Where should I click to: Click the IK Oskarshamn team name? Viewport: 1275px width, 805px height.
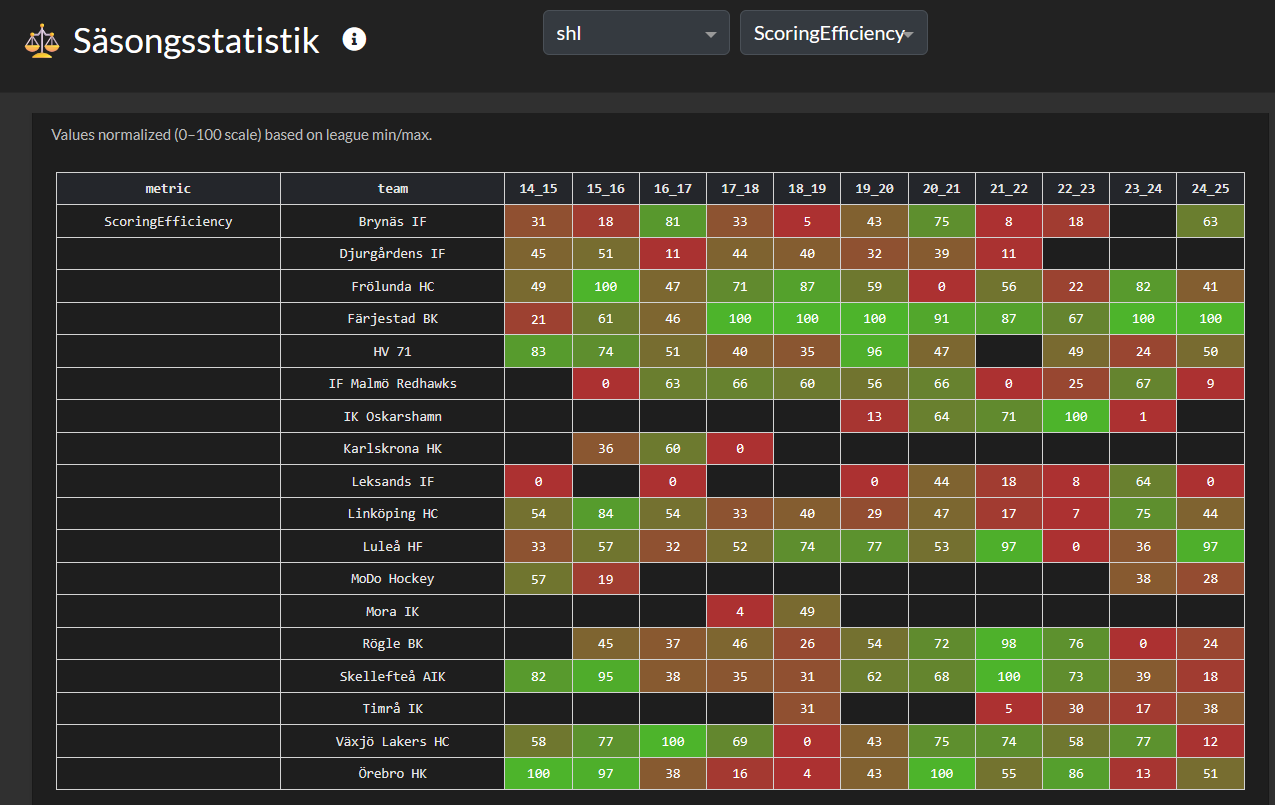pos(392,416)
